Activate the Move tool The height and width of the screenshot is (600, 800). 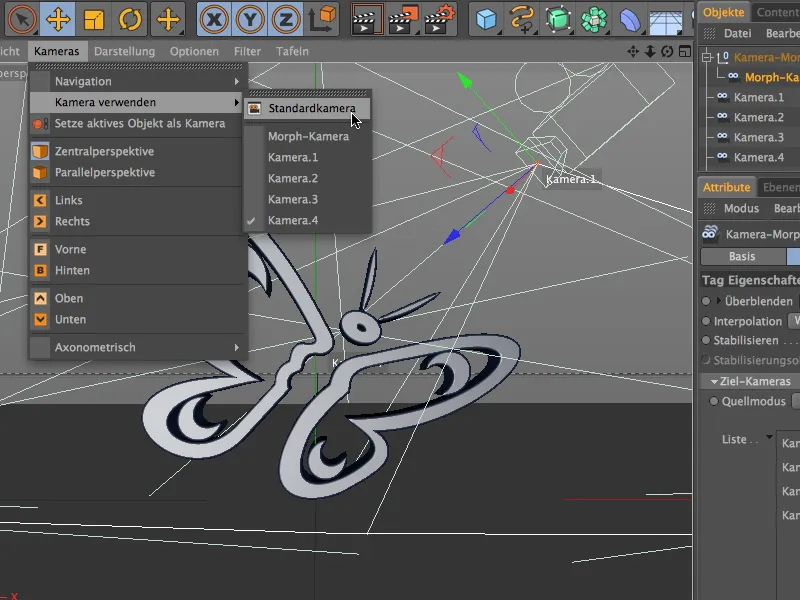58,19
